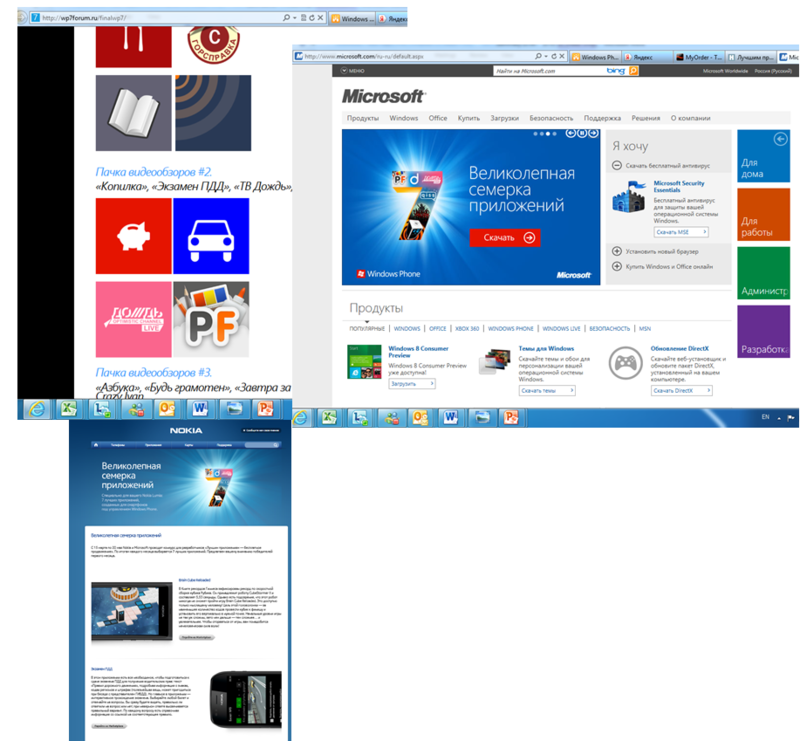Click the Bing search button on Microsoft.com
This screenshot has width=800, height=741.
(633, 71)
